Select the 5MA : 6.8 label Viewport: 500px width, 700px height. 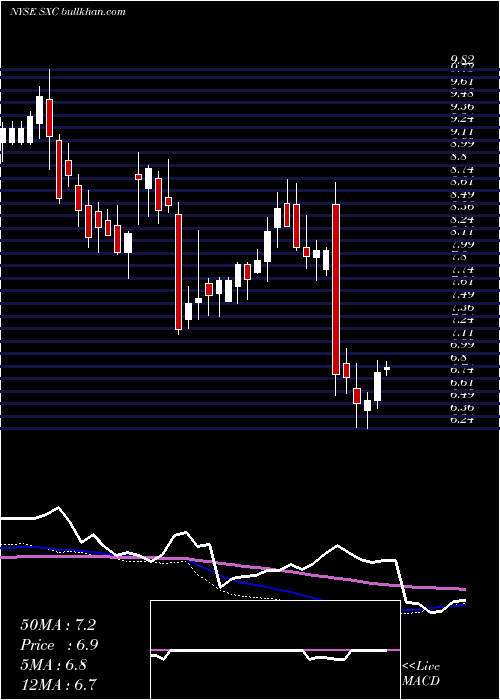(x=53, y=665)
